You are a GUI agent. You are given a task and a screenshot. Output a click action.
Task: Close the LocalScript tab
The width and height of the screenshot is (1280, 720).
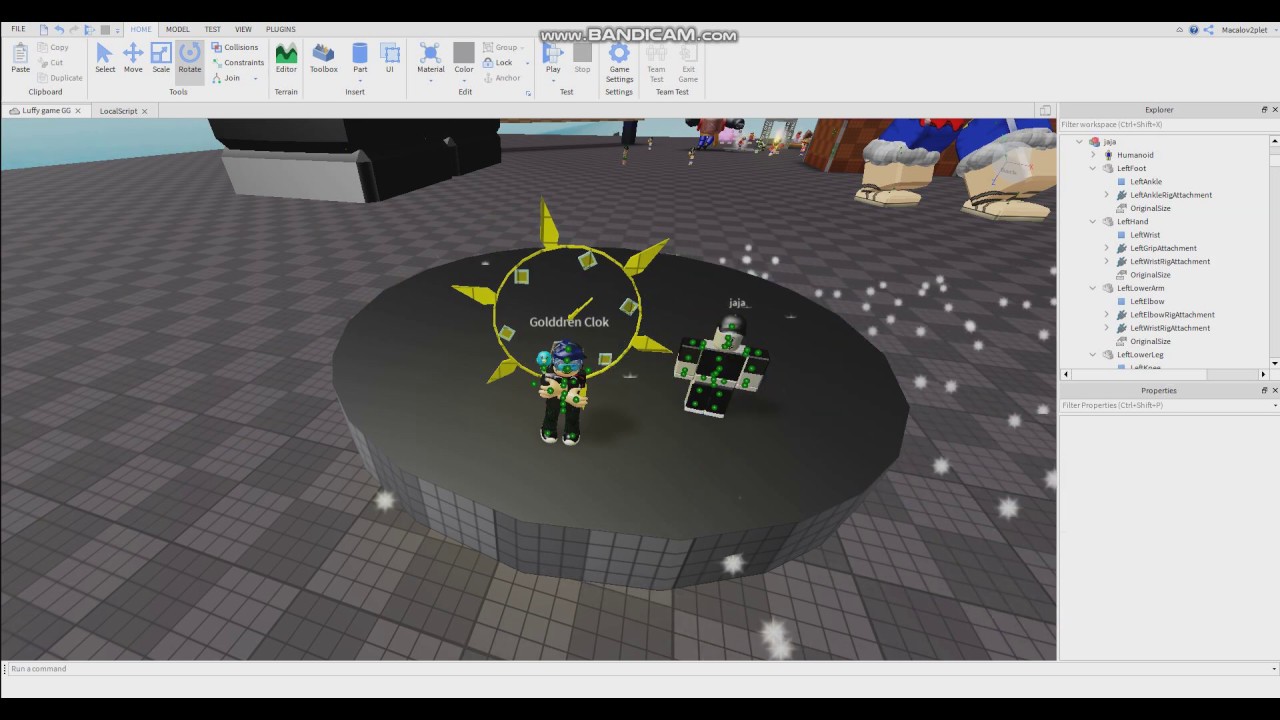pyautogui.click(x=145, y=111)
